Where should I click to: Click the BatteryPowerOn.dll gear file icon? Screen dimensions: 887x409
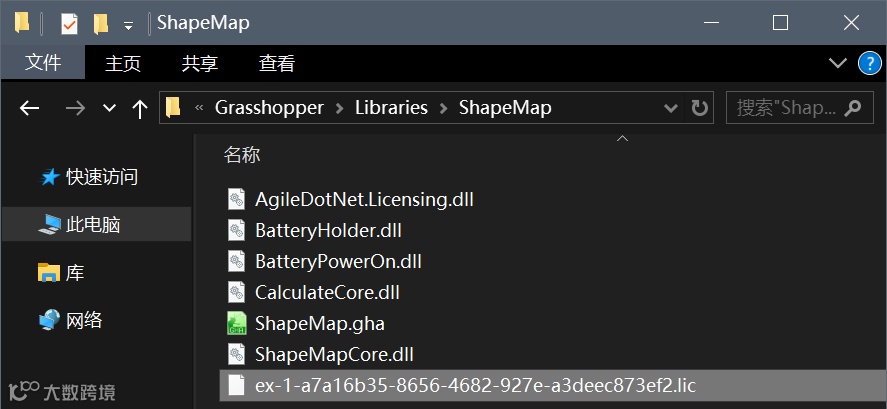[236, 261]
